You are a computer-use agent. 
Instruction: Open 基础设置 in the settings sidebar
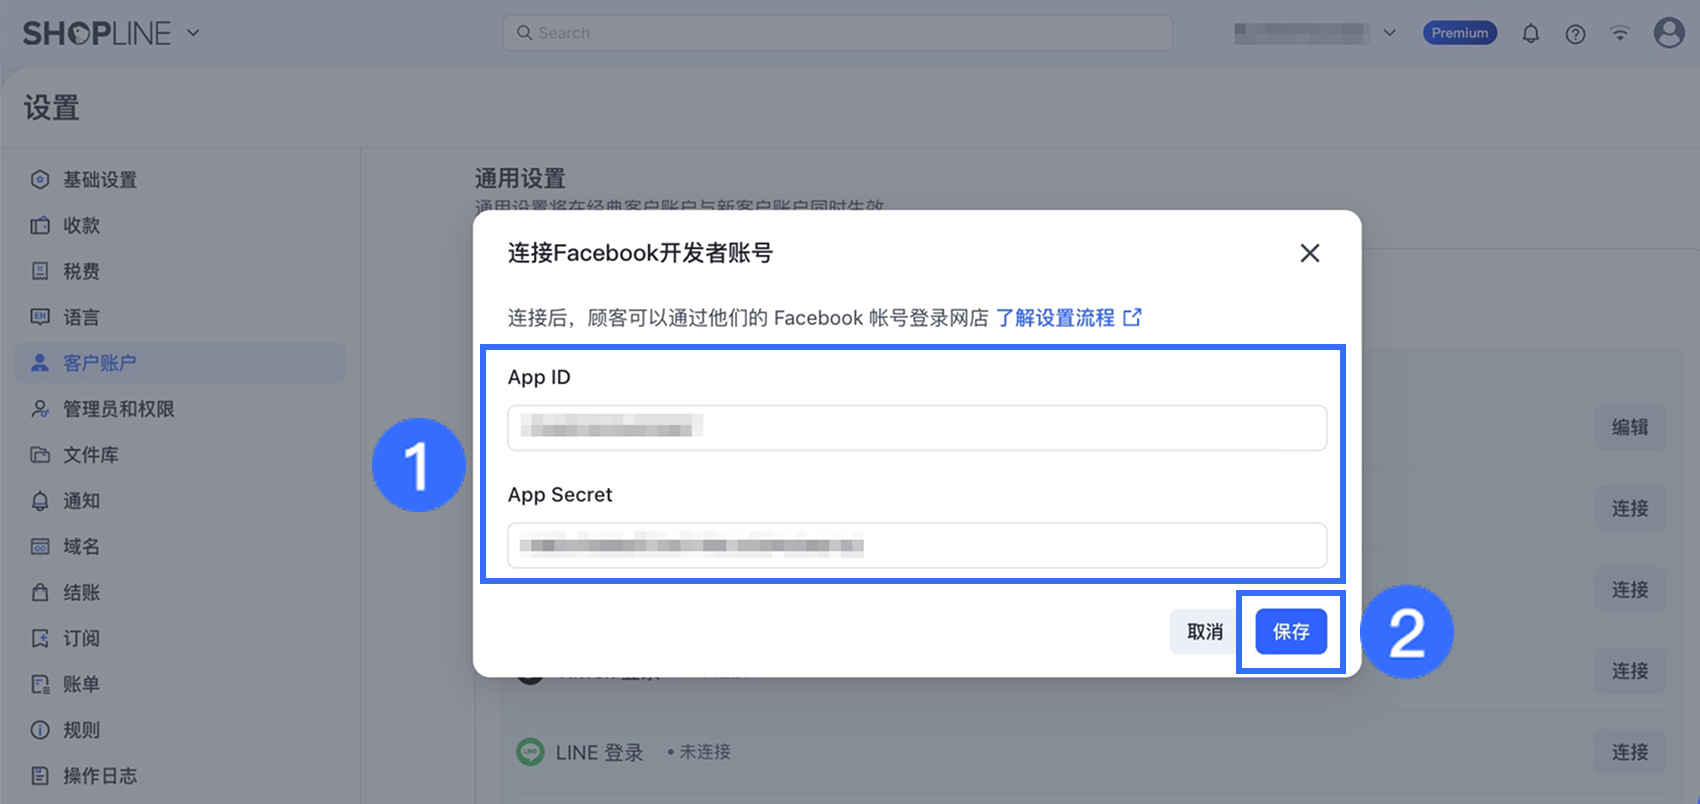[x=99, y=180]
